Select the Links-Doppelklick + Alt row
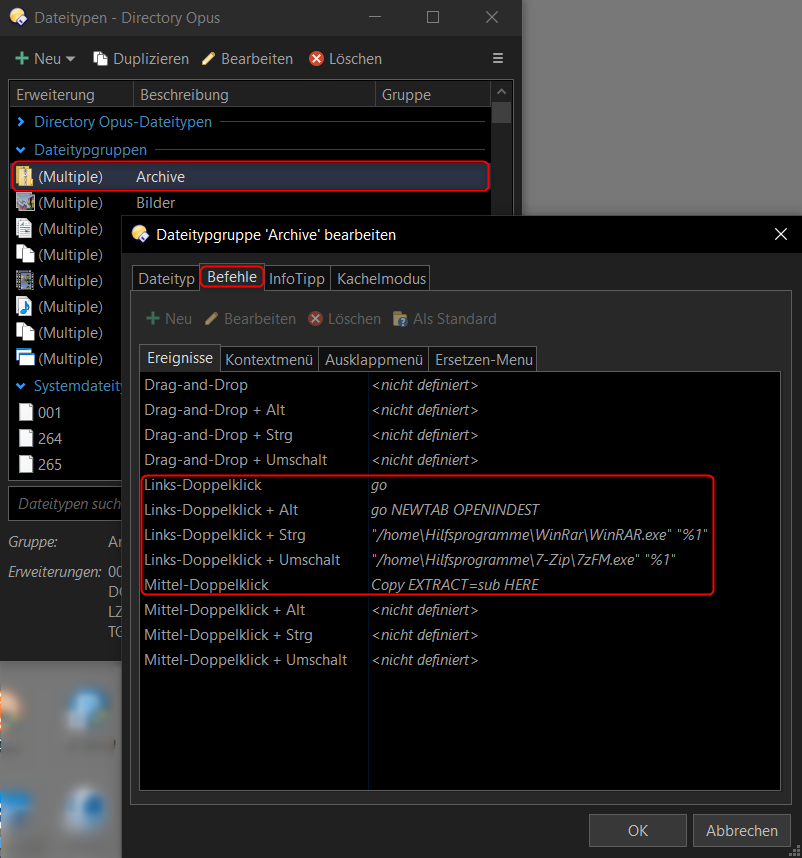 [460, 510]
